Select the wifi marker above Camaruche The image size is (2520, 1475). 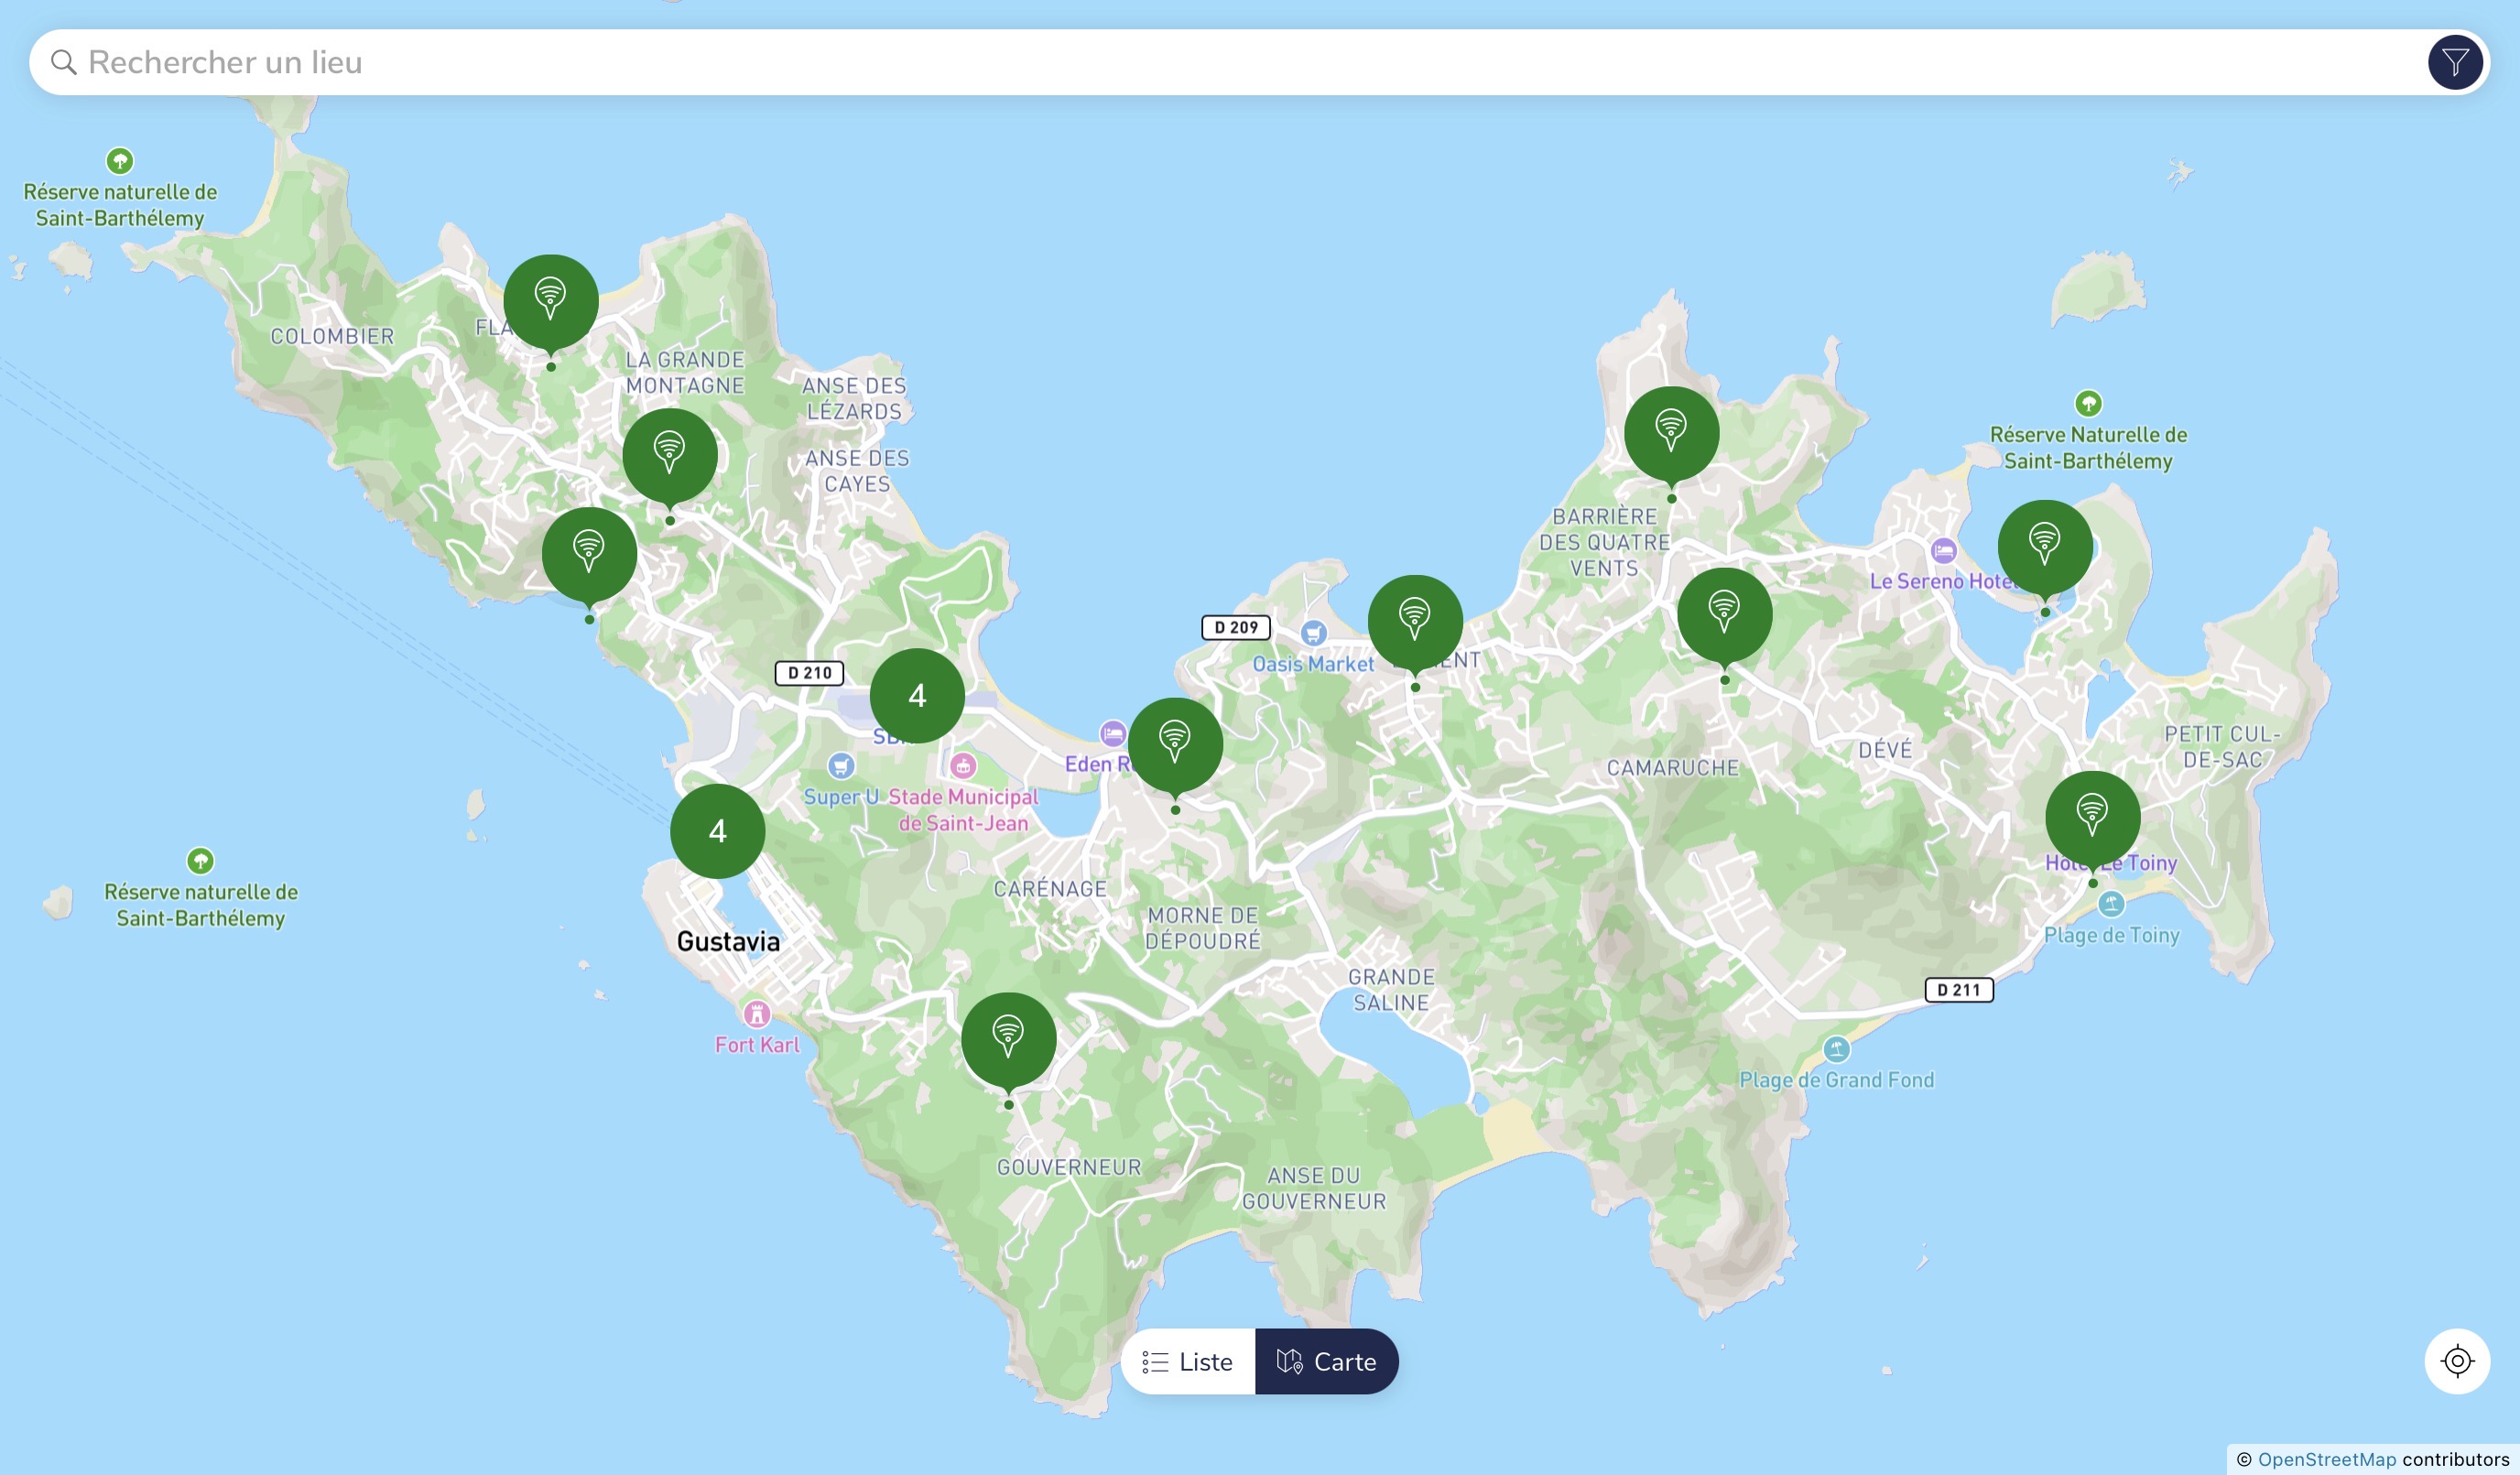(1724, 614)
